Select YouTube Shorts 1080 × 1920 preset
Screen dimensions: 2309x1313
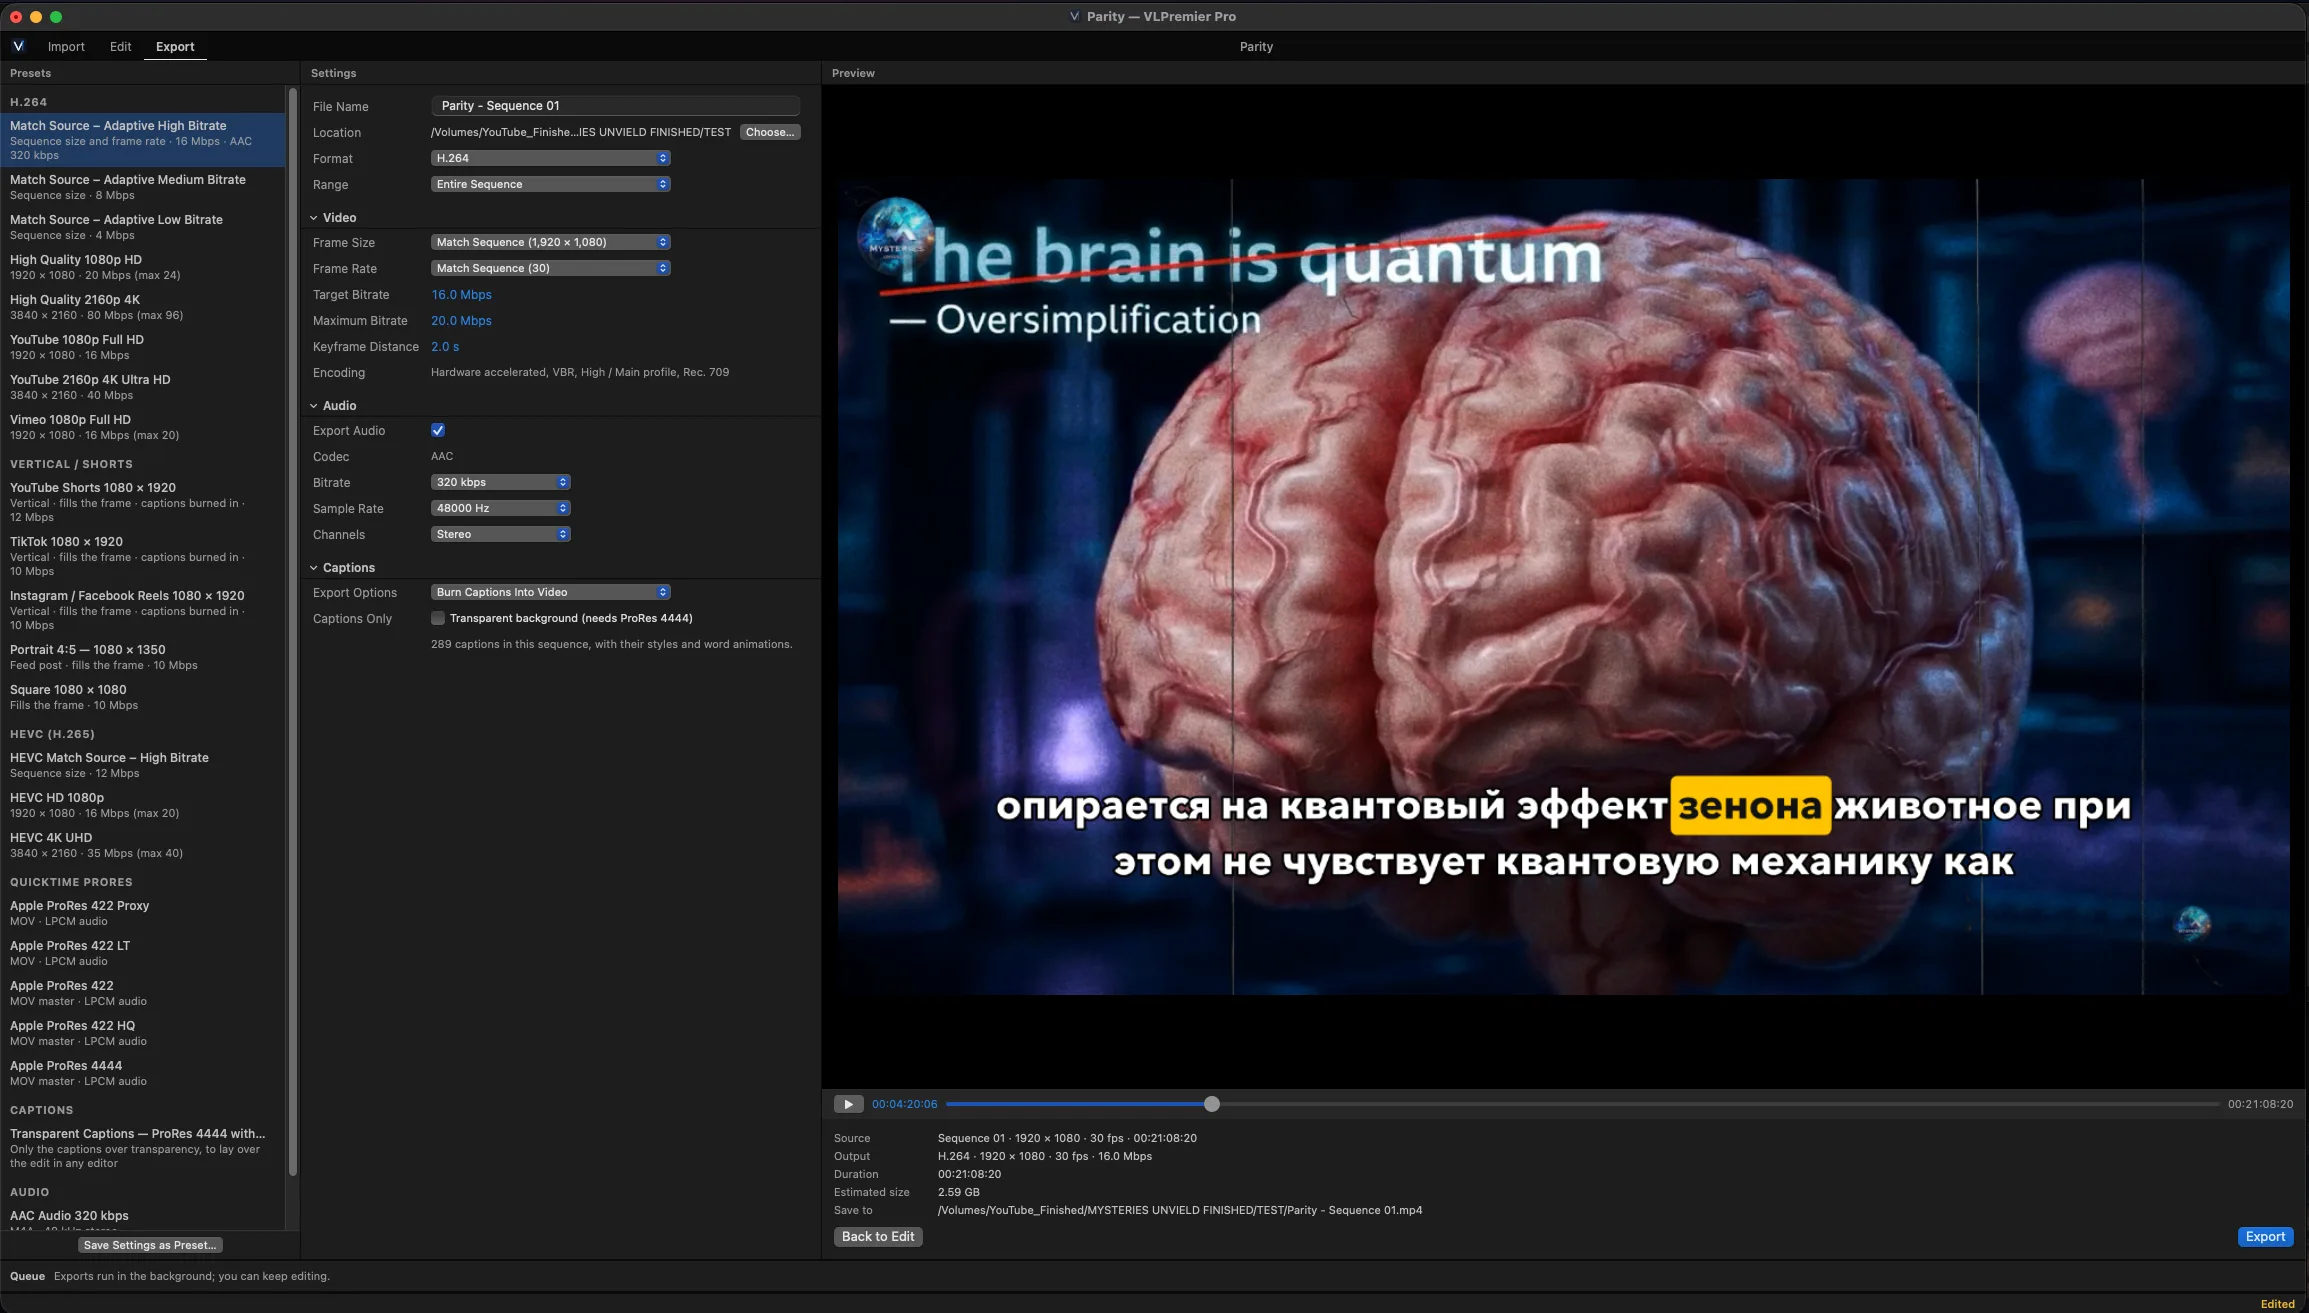click(x=143, y=502)
